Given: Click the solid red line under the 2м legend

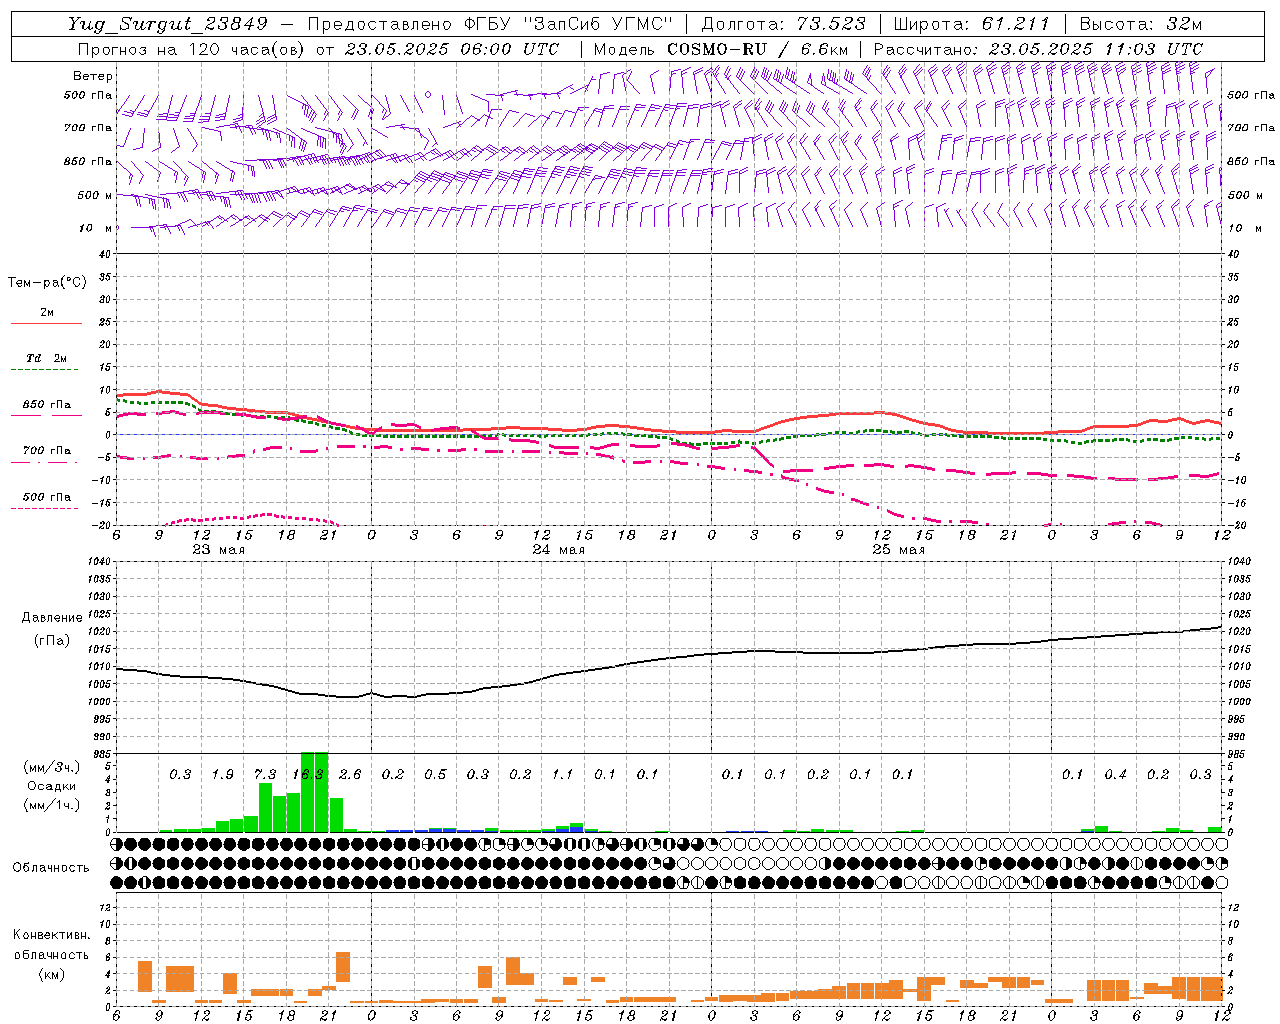Looking at the screenshot, I should click(x=46, y=324).
